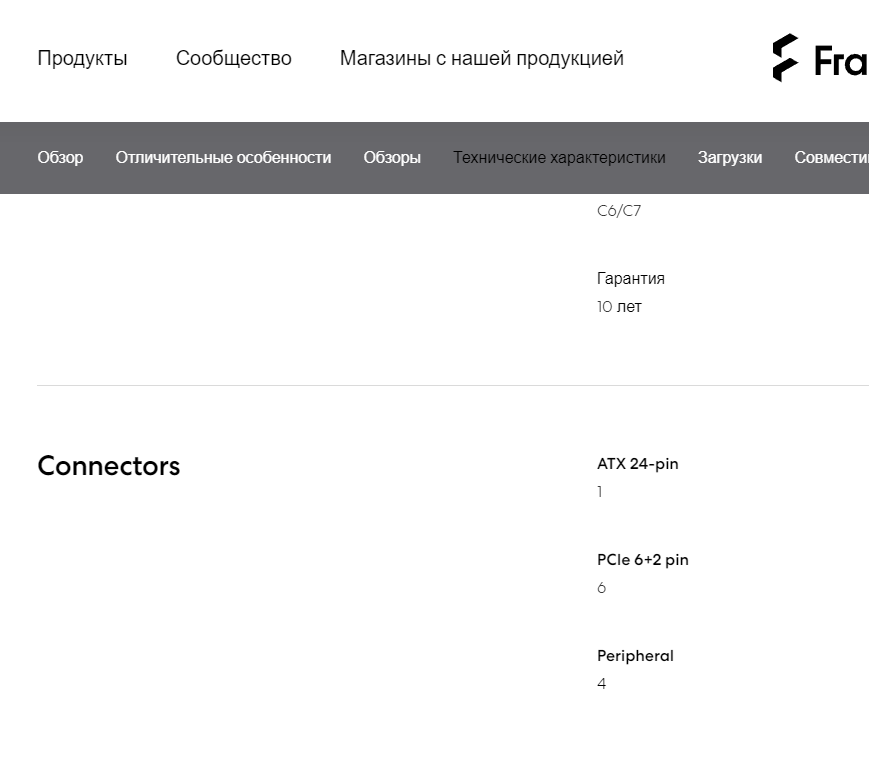
Task: Select the Технические характеристики tab
Action: click(560, 157)
